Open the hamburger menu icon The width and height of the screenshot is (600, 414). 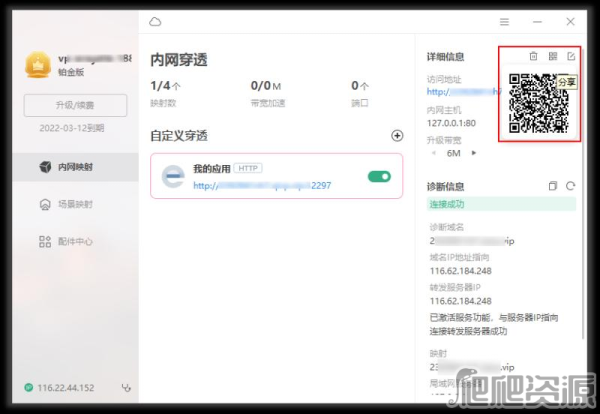(x=504, y=22)
